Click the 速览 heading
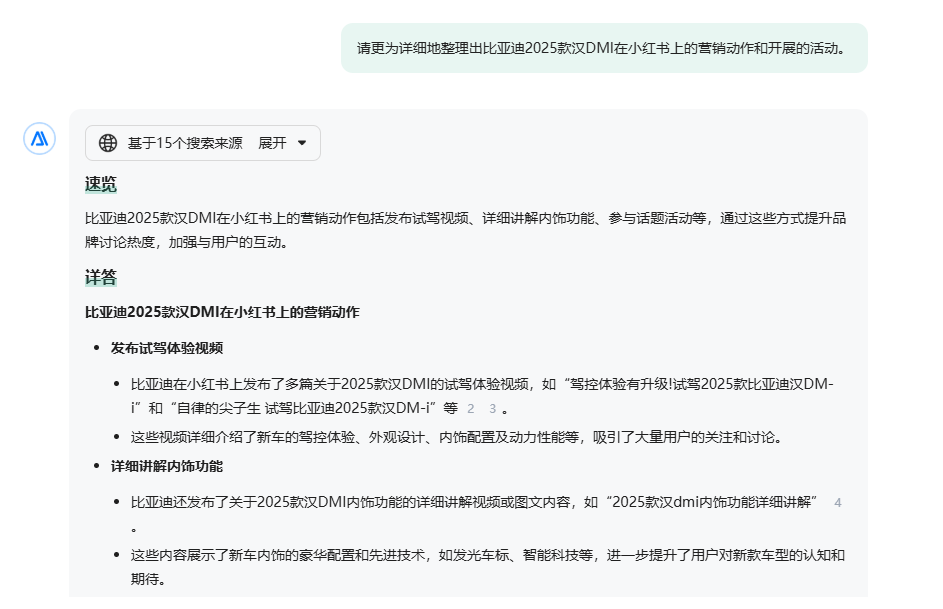Screen dimensions: 943x609 pyautogui.click(x=100, y=184)
